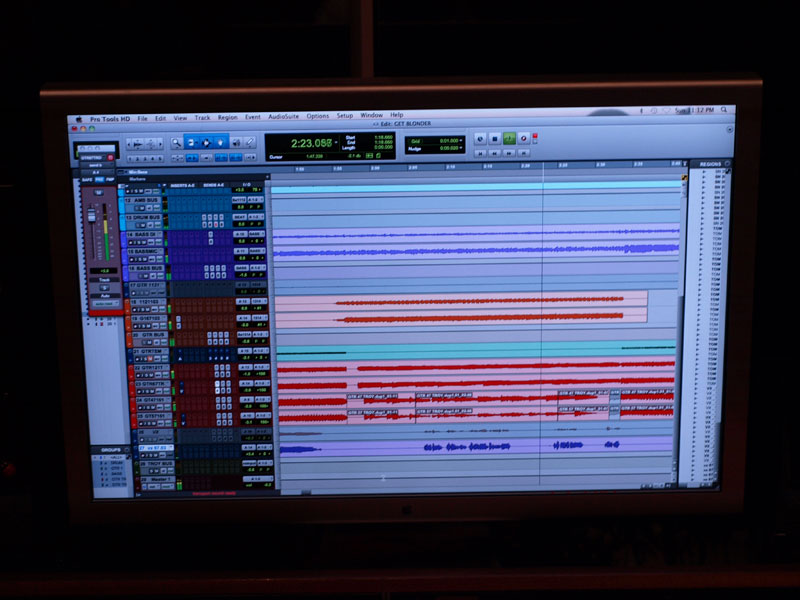Select the 28 TROY BUS track name
Screen dimensions: 800x600
[x=155, y=463]
